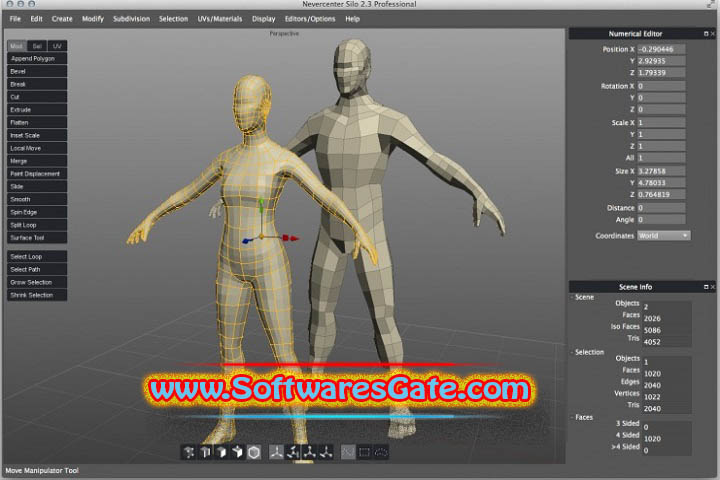Click the blue Z-axis manipulator handle
This screenshot has height=480, width=720.
(x=247, y=240)
